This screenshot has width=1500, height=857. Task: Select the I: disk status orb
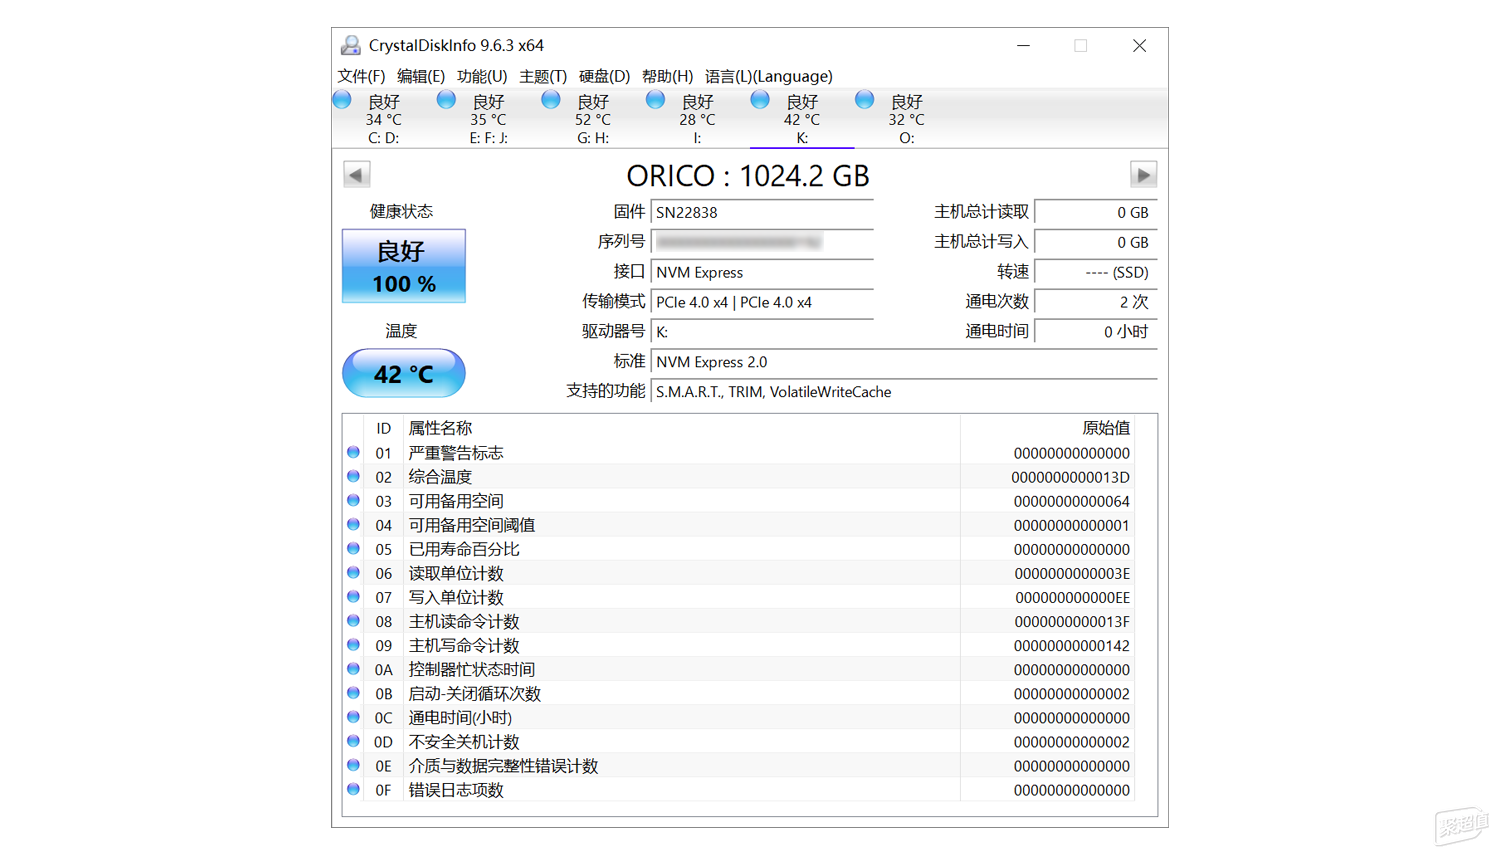[656, 100]
